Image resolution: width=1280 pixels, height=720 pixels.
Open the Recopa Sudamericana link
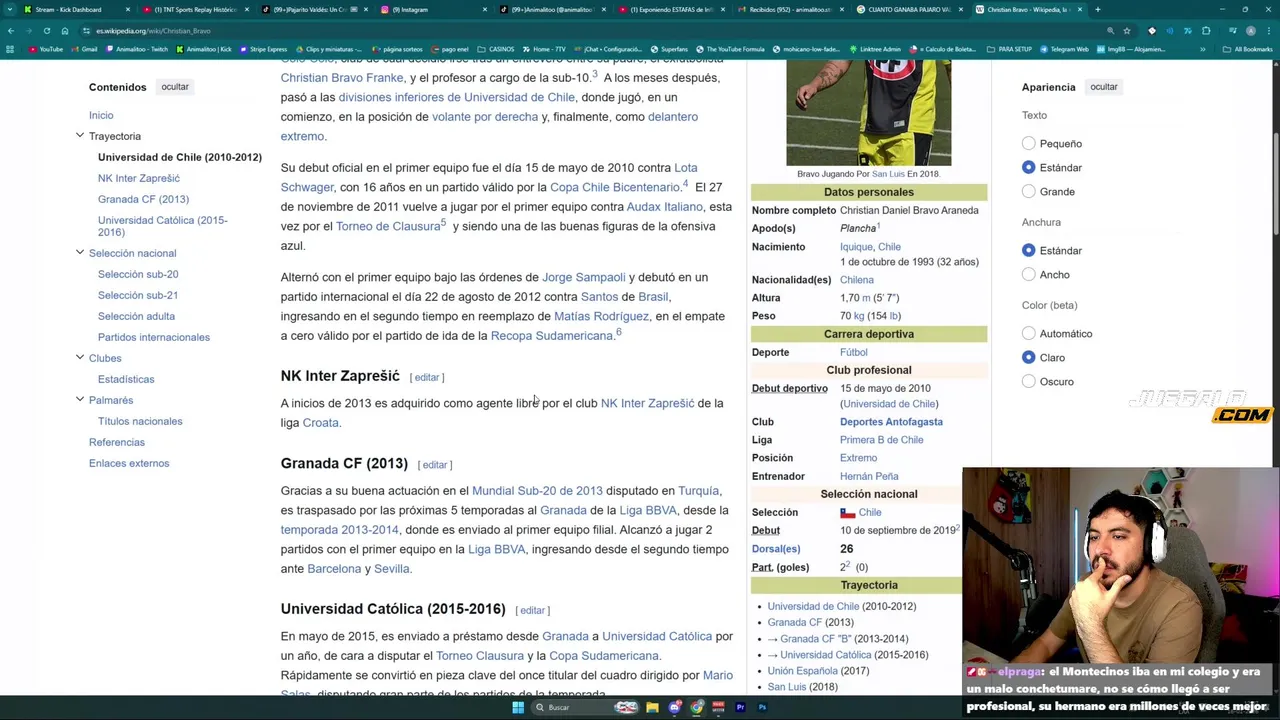point(552,336)
